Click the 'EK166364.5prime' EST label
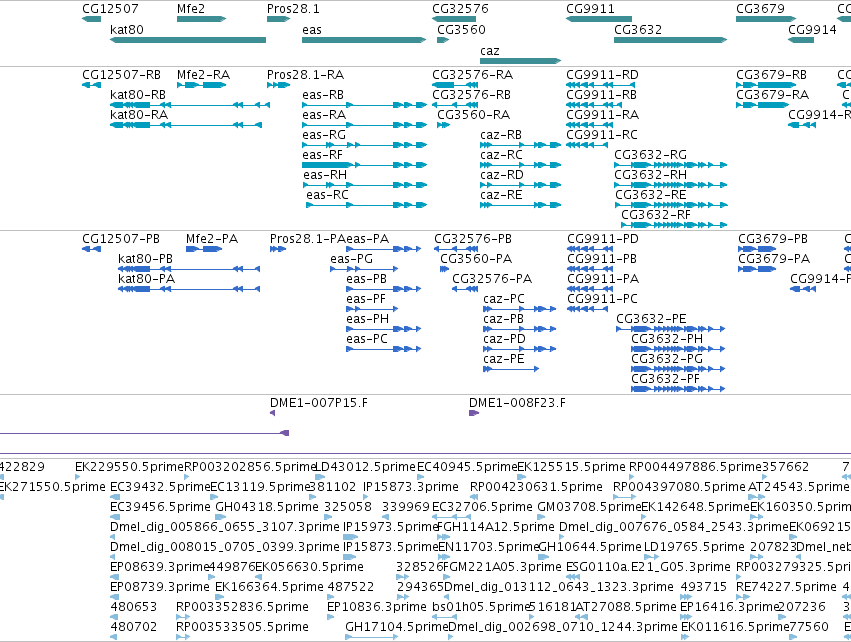This screenshot has width=851, height=642. 269,587
